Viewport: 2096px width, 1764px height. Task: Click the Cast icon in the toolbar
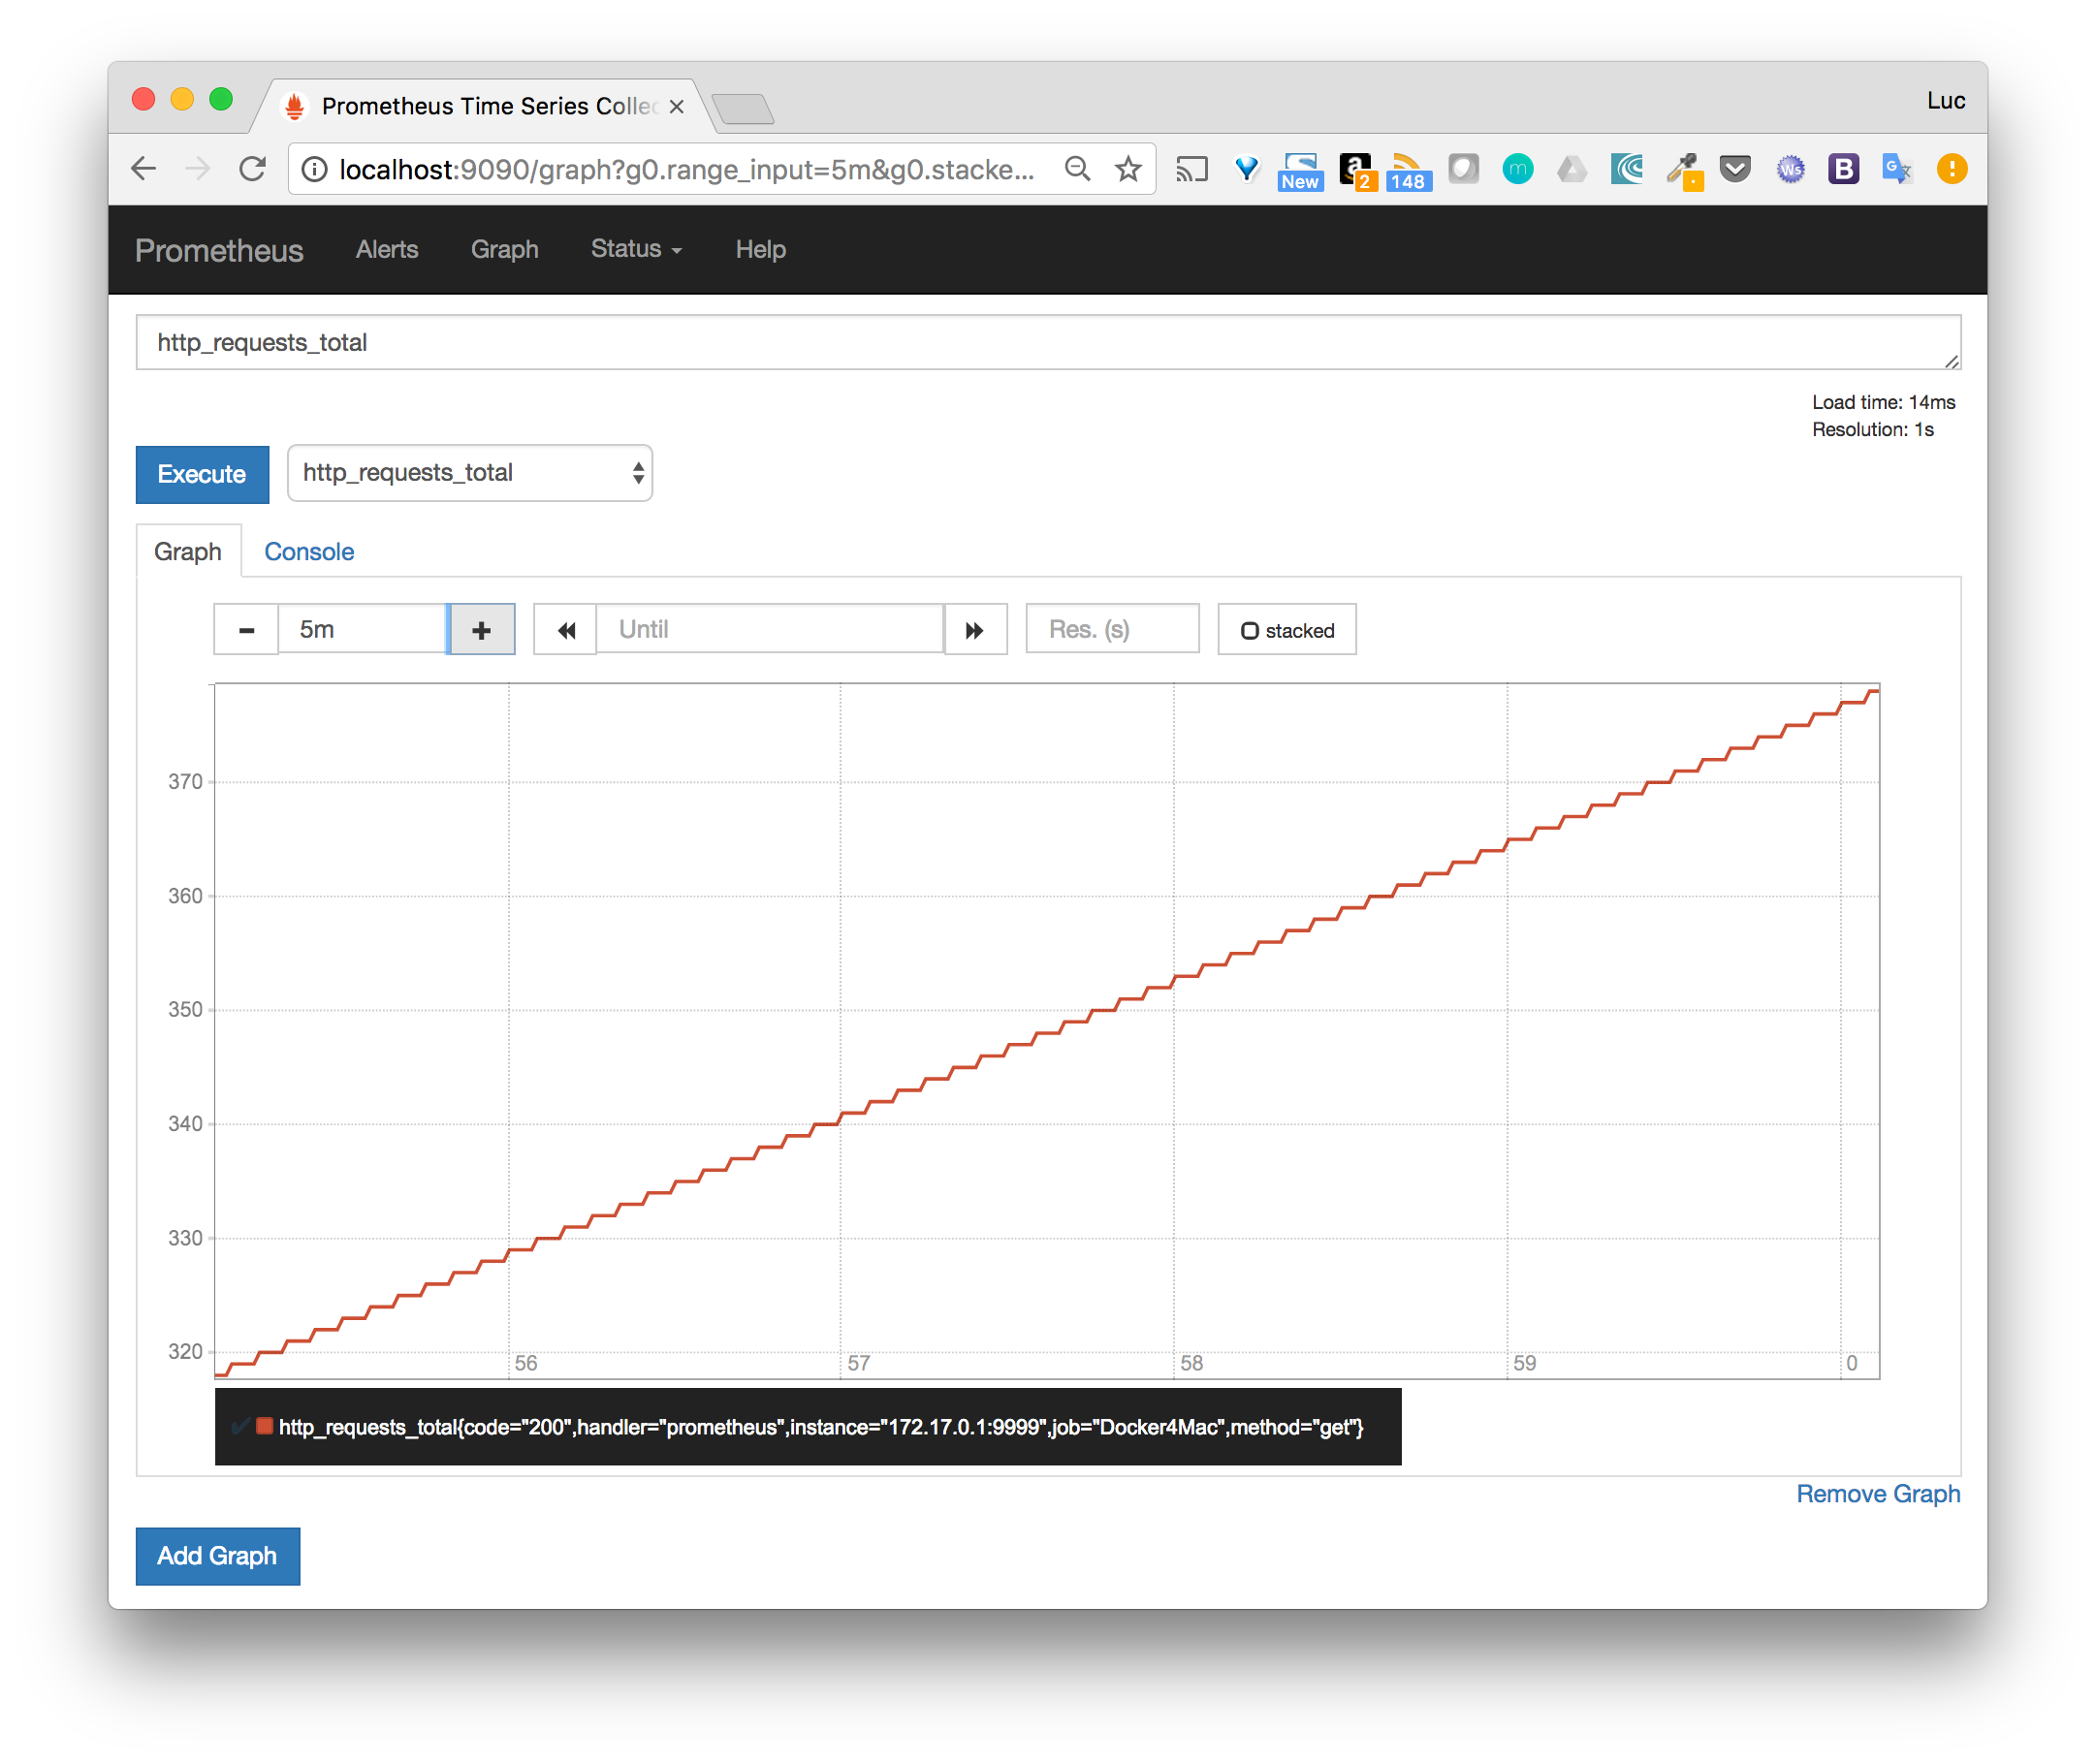[1191, 169]
